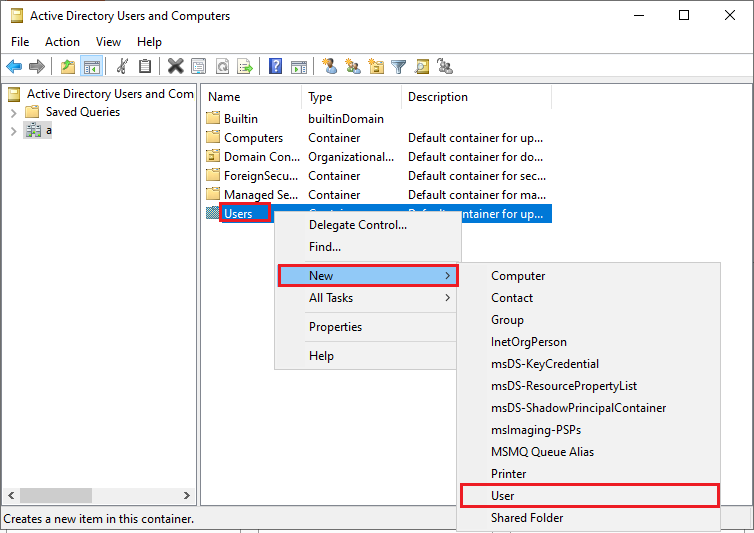
Task: Click the tree pane horizontal scrollbar thumb
Action: (x=56, y=495)
